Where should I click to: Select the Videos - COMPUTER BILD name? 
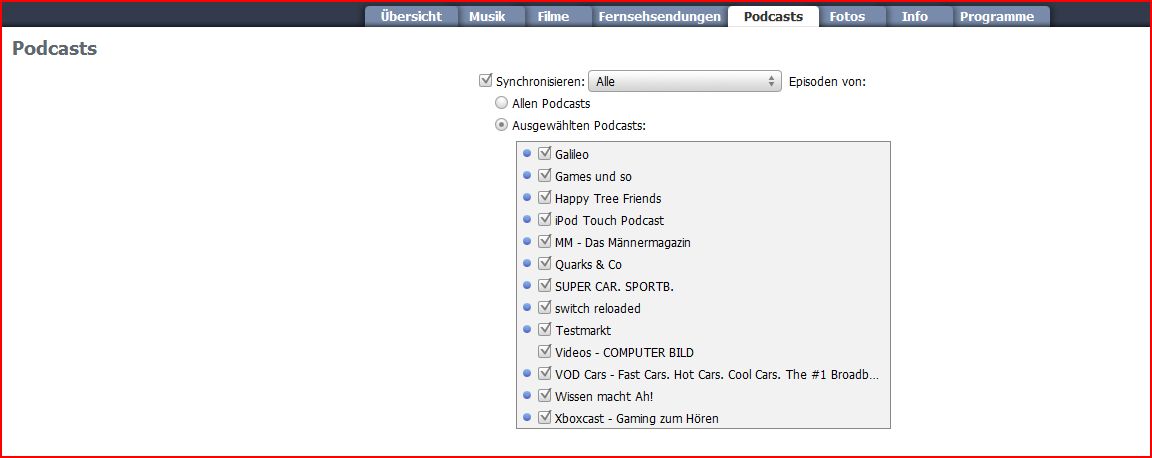[x=624, y=353]
